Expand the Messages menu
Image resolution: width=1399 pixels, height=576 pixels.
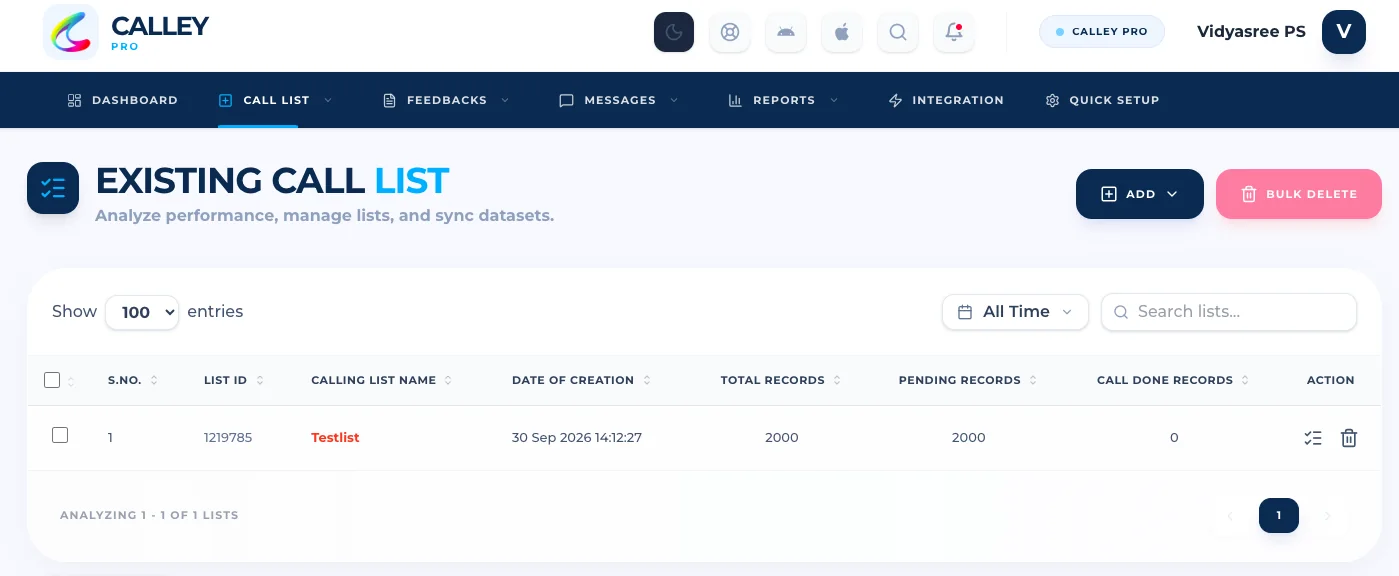coord(619,100)
